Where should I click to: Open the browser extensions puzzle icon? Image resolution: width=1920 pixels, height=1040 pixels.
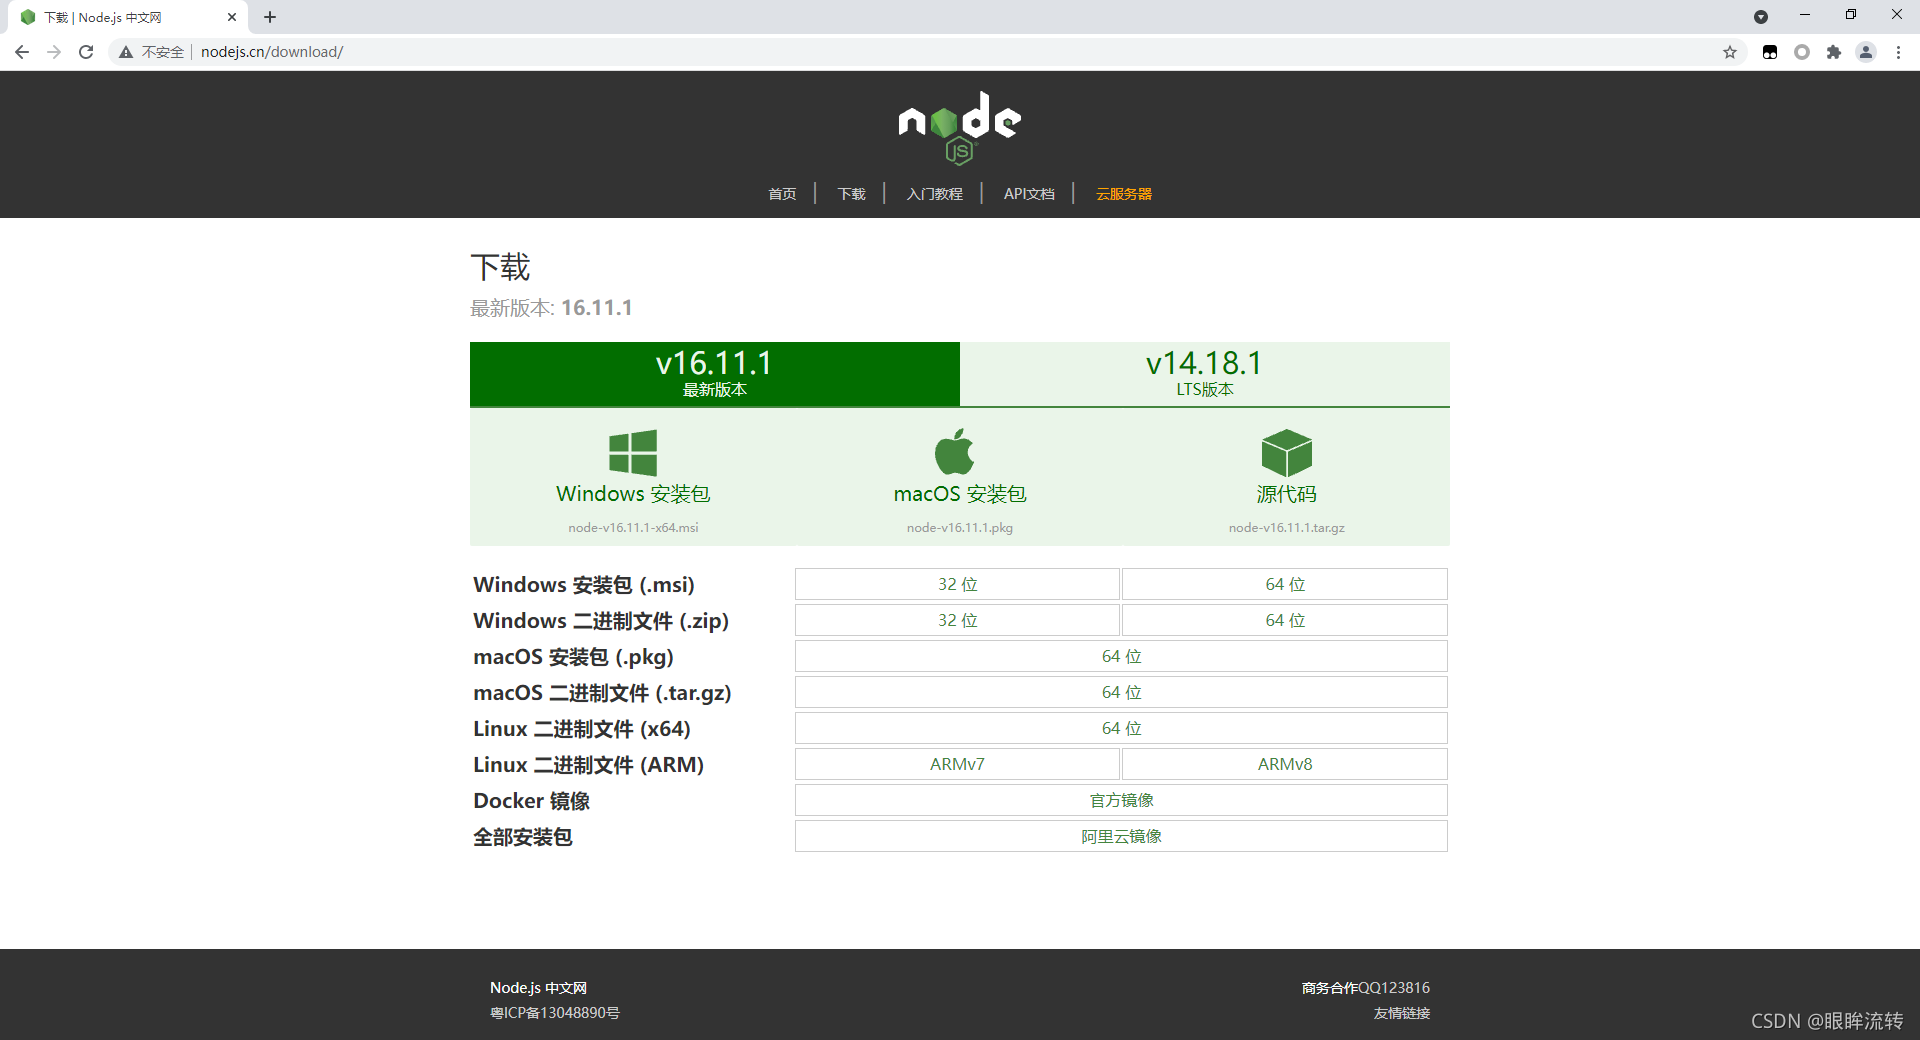(x=1834, y=52)
